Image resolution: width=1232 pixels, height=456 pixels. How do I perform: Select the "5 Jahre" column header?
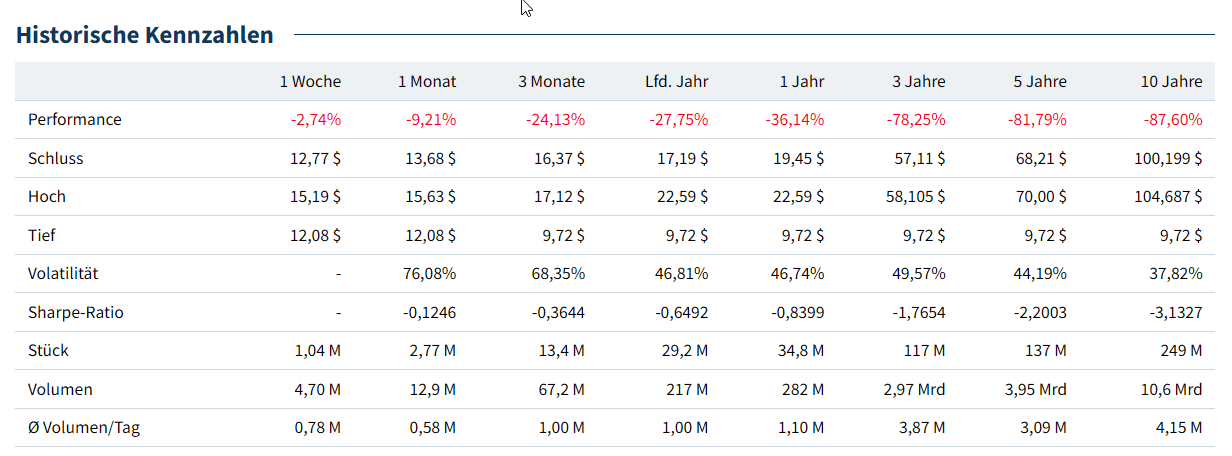(1040, 82)
